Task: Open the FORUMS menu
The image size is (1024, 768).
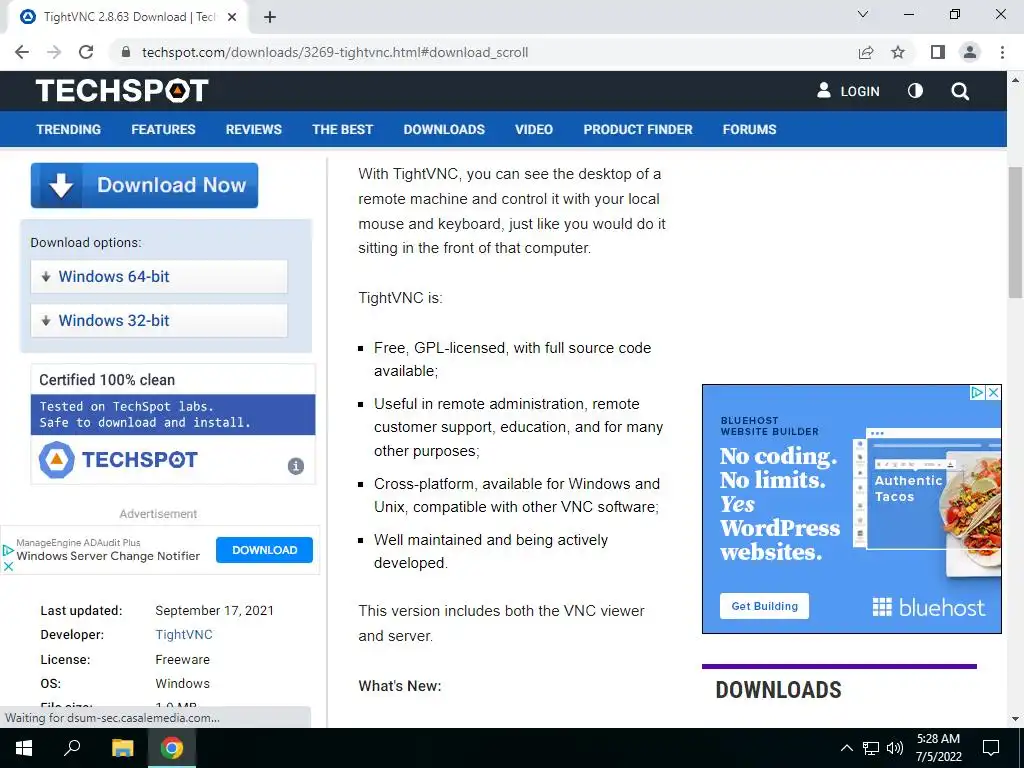Action: click(x=750, y=129)
